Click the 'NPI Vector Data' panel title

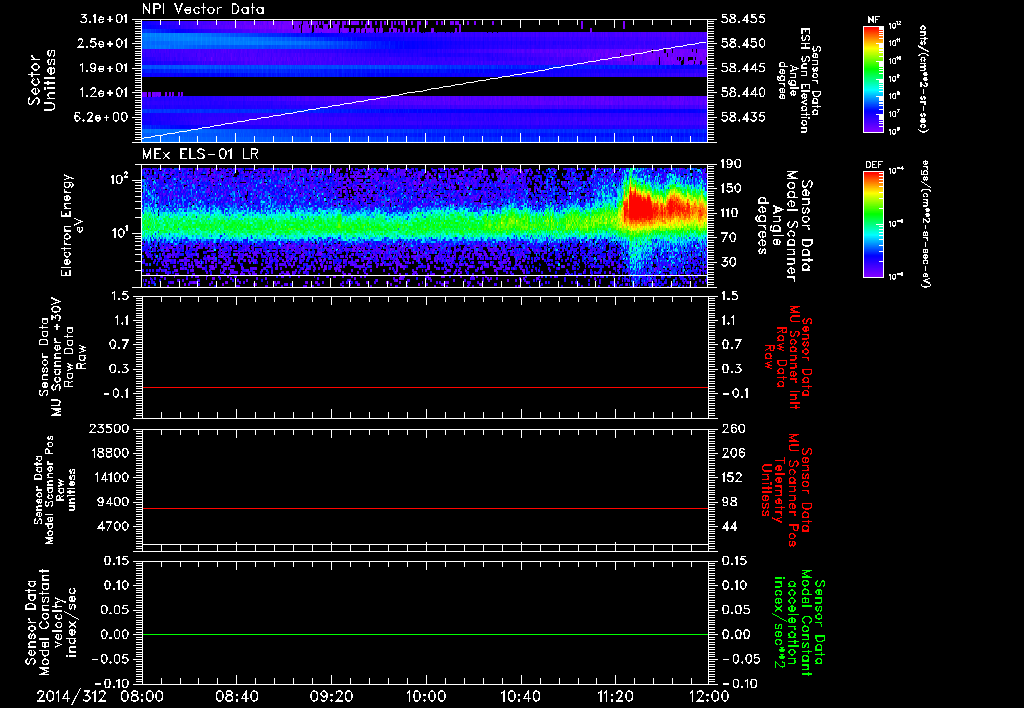click(x=203, y=9)
